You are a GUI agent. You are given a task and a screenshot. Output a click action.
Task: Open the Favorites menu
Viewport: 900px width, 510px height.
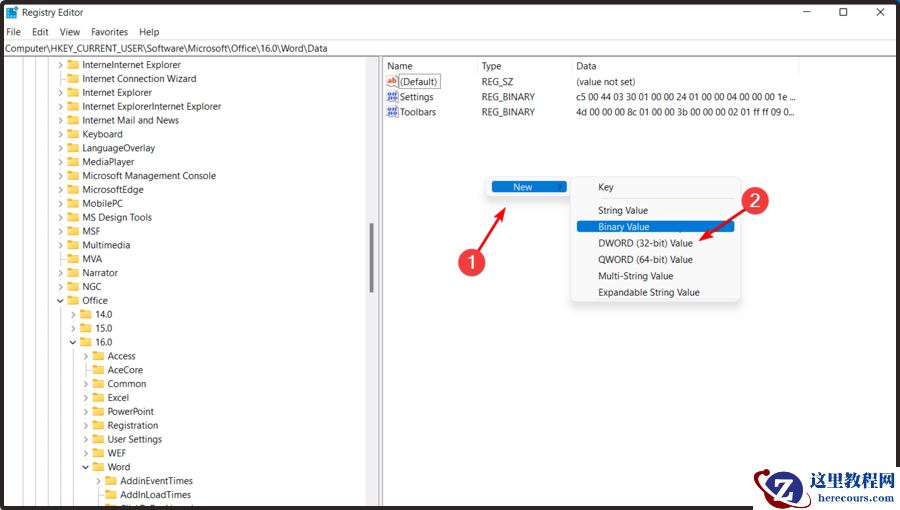(109, 32)
